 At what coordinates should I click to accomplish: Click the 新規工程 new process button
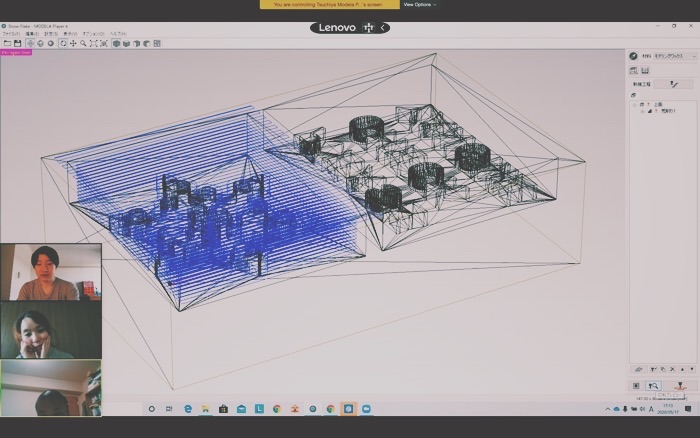674,84
